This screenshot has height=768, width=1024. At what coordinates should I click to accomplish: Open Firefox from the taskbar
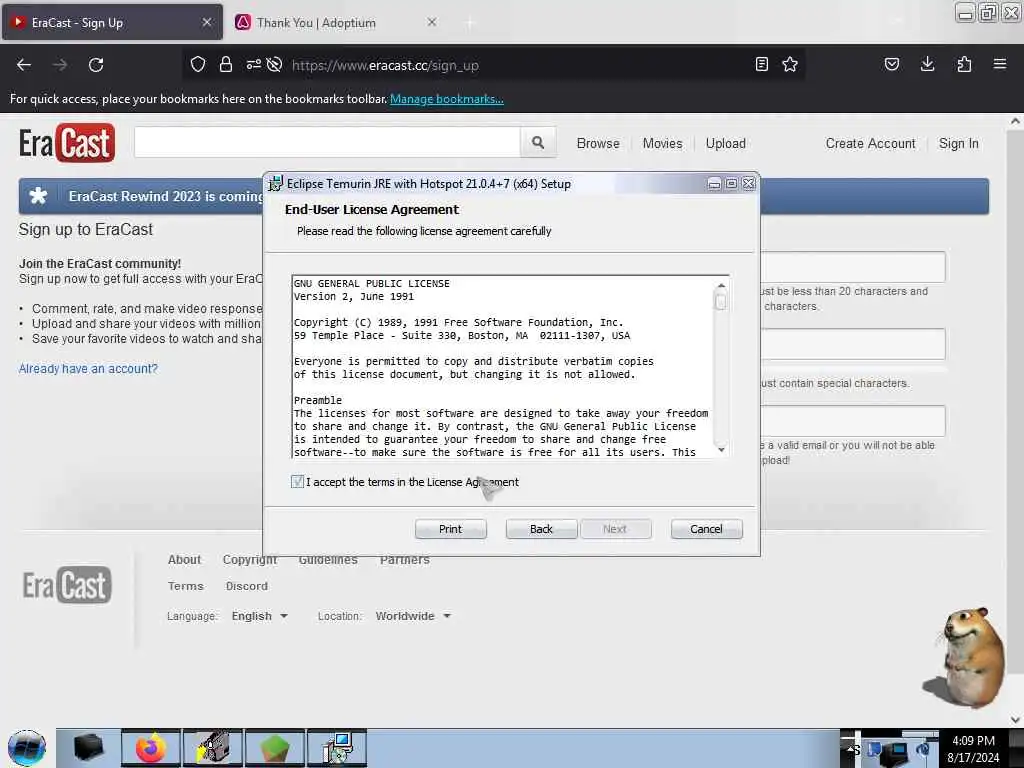[151, 748]
